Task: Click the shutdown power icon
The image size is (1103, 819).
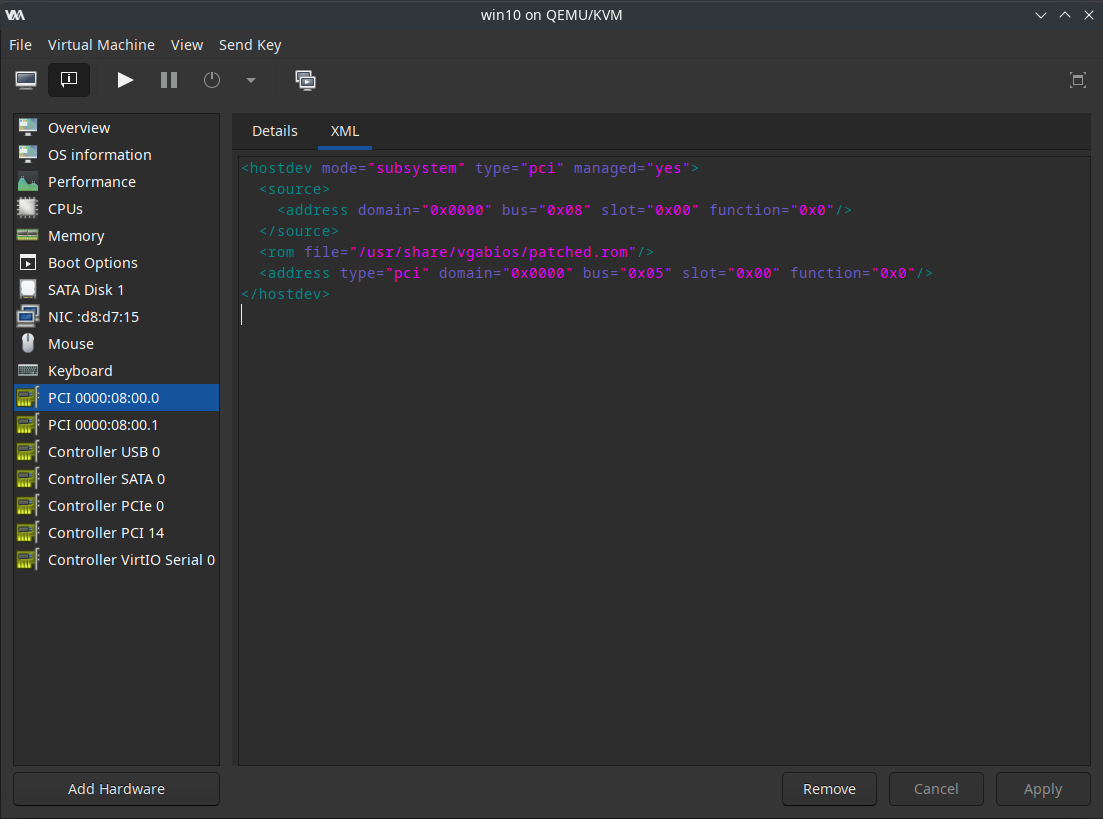Action: click(x=212, y=80)
